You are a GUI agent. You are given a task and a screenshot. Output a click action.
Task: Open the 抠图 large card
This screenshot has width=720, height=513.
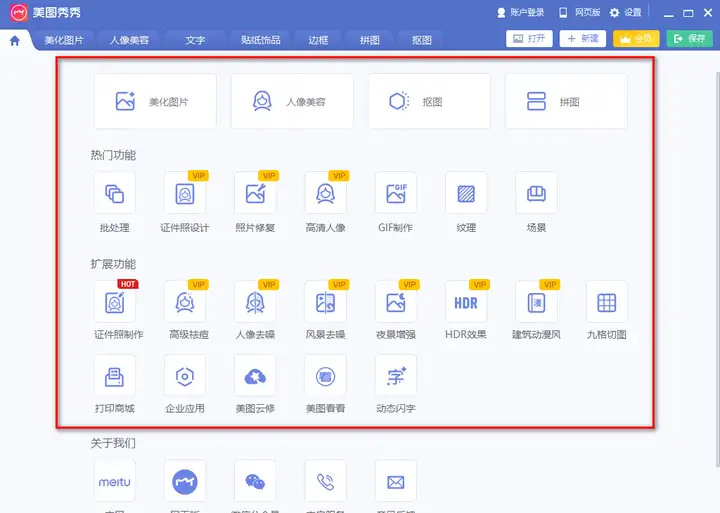[x=429, y=101]
